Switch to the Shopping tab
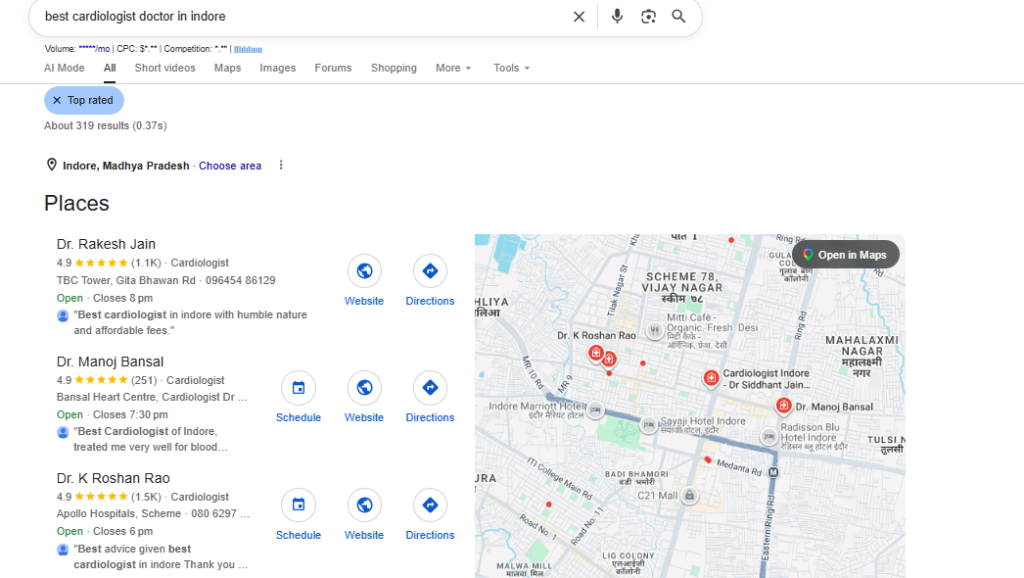Image resolution: width=1024 pixels, height=578 pixels. [x=394, y=68]
